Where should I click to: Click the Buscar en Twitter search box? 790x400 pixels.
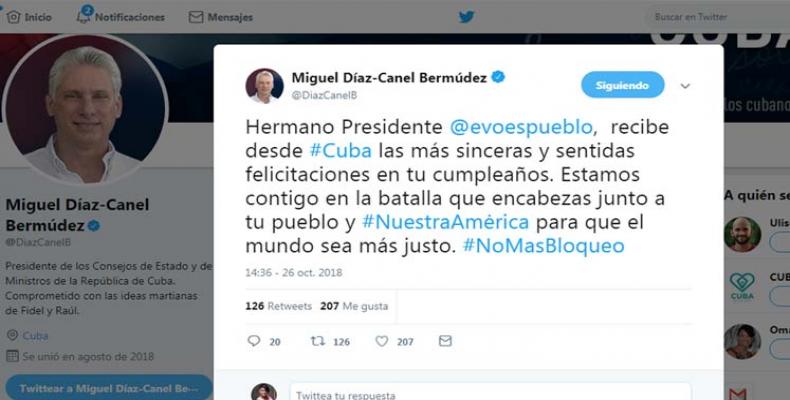[717, 17]
